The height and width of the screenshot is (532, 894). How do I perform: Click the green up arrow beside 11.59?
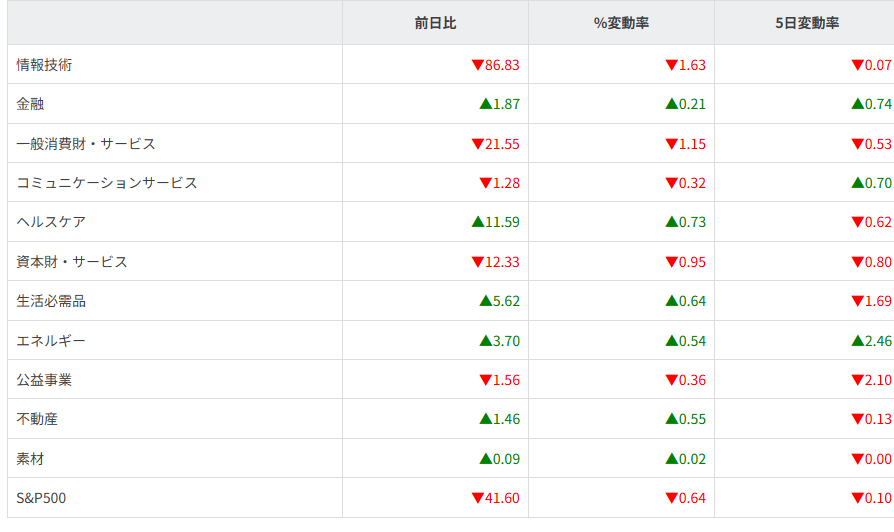click(477, 222)
